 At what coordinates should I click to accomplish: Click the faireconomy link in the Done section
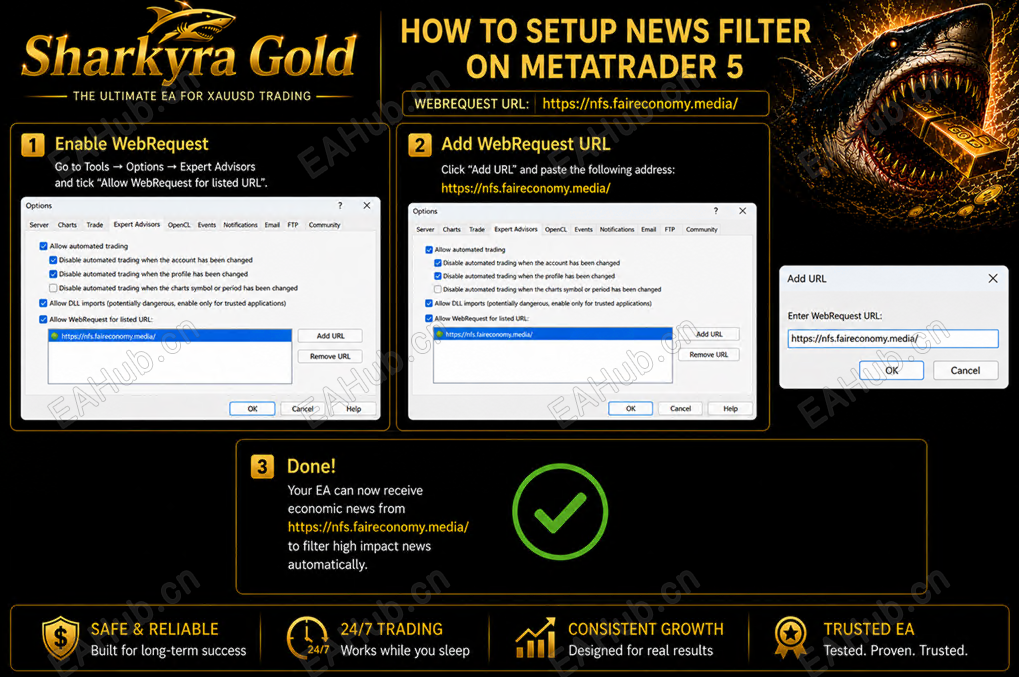click(x=378, y=527)
